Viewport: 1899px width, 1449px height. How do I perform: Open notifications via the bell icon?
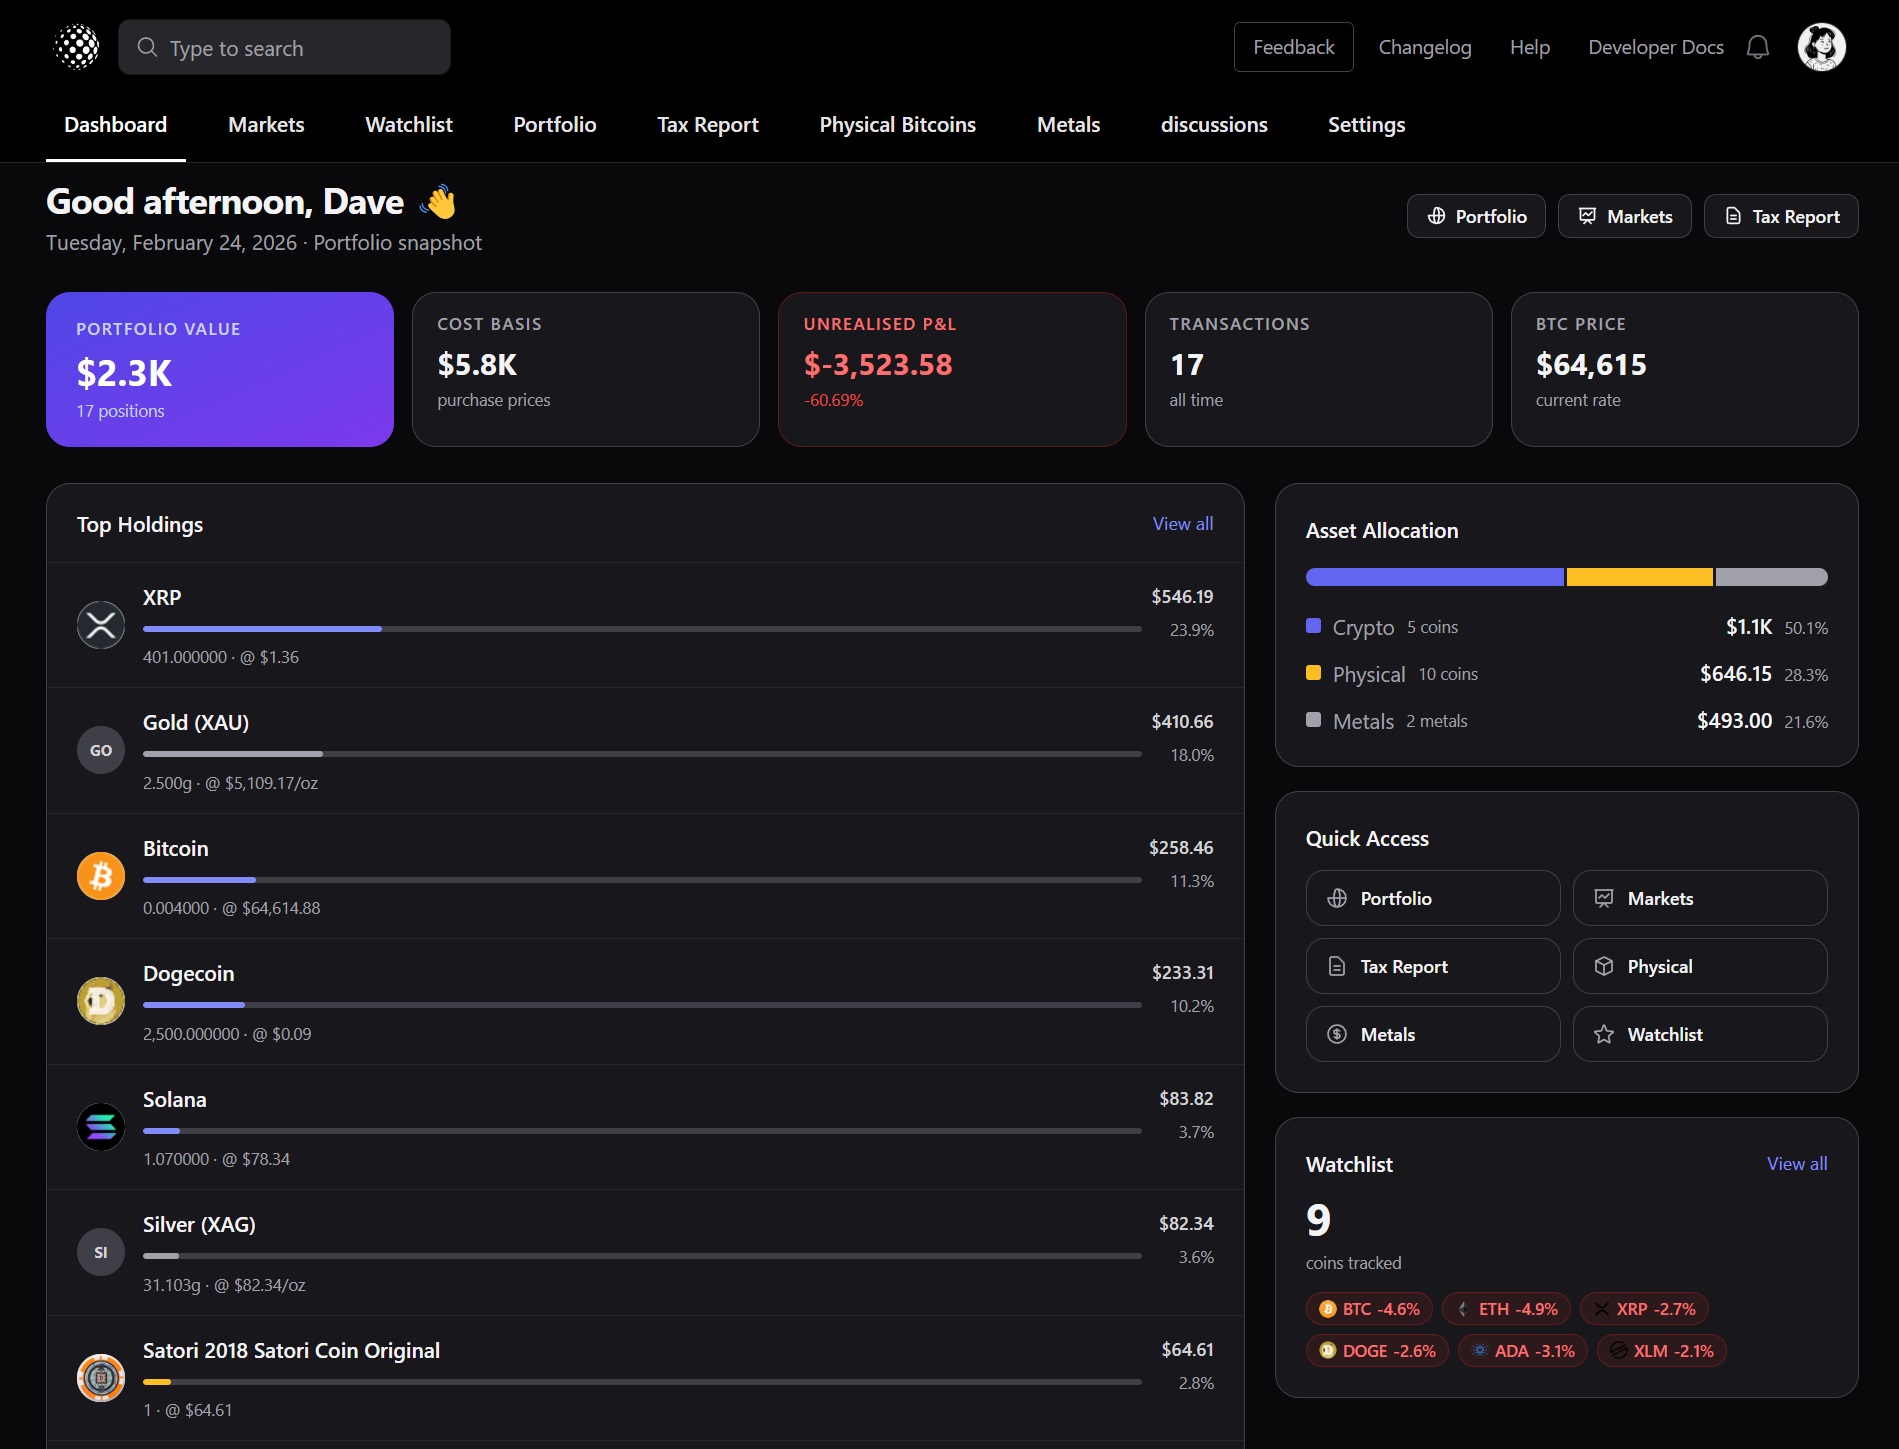click(x=1757, y=47)
